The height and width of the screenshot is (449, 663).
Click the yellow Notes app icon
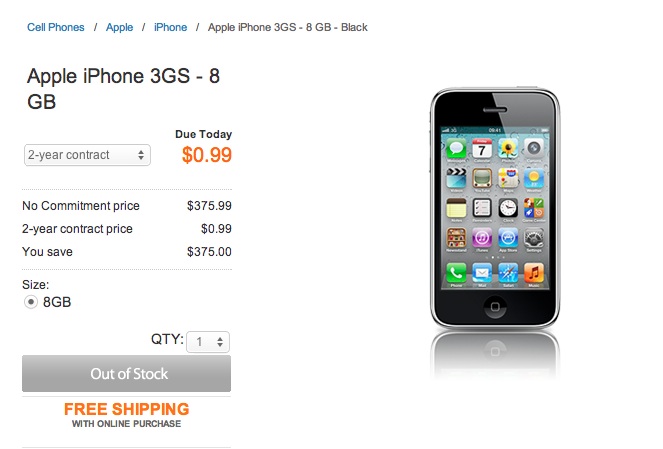click(457, 208)
